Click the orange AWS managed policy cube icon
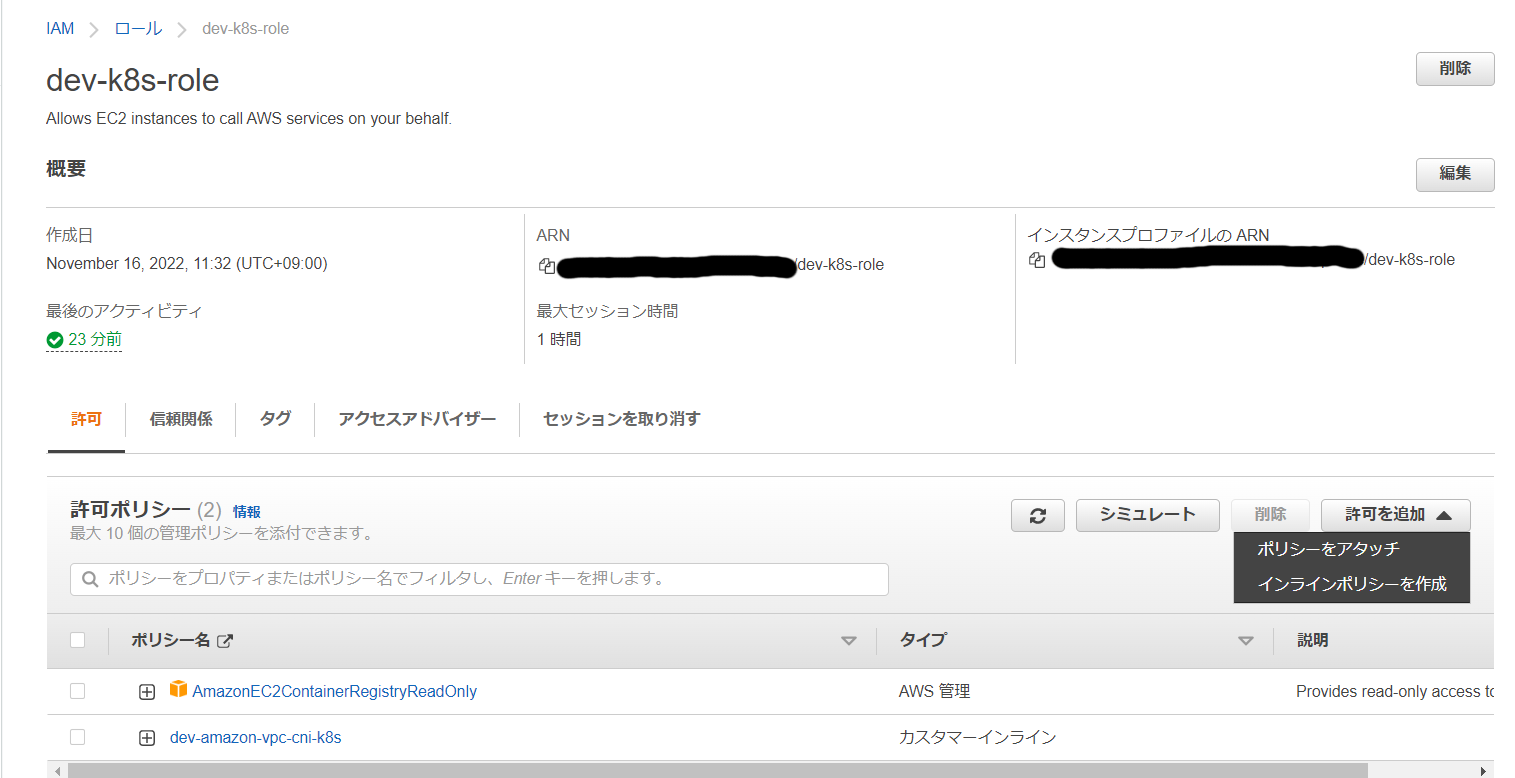 [x=179, y=690]
